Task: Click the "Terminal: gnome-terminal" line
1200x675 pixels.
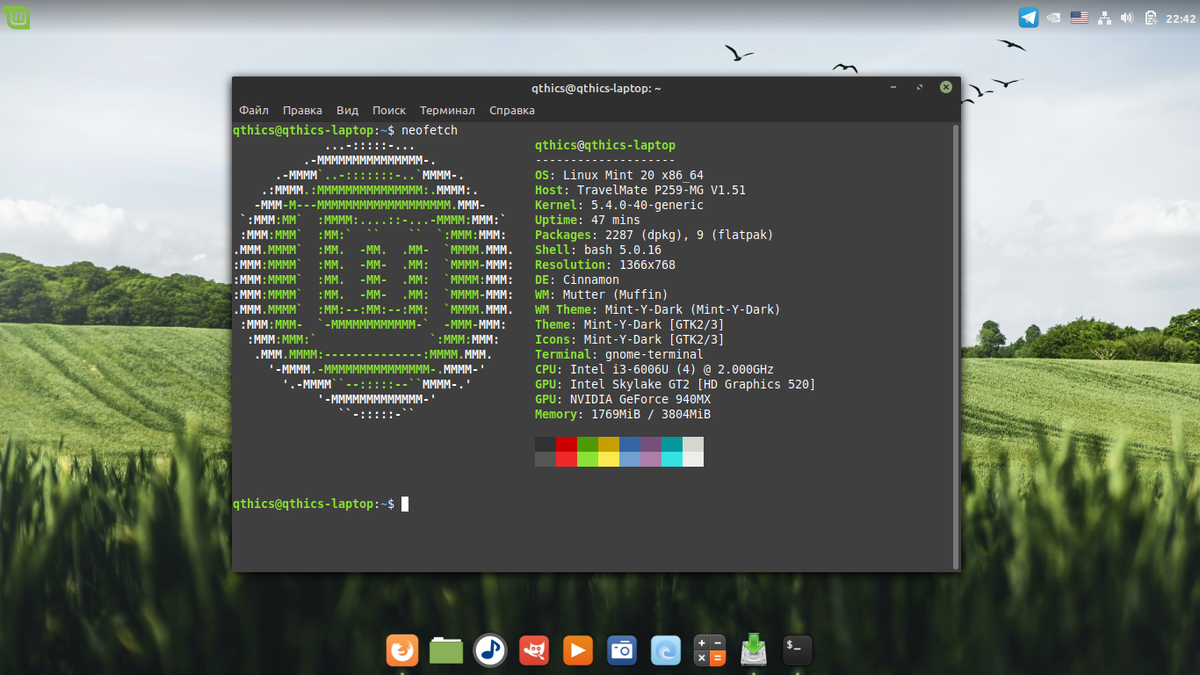Action: point(619,355)
